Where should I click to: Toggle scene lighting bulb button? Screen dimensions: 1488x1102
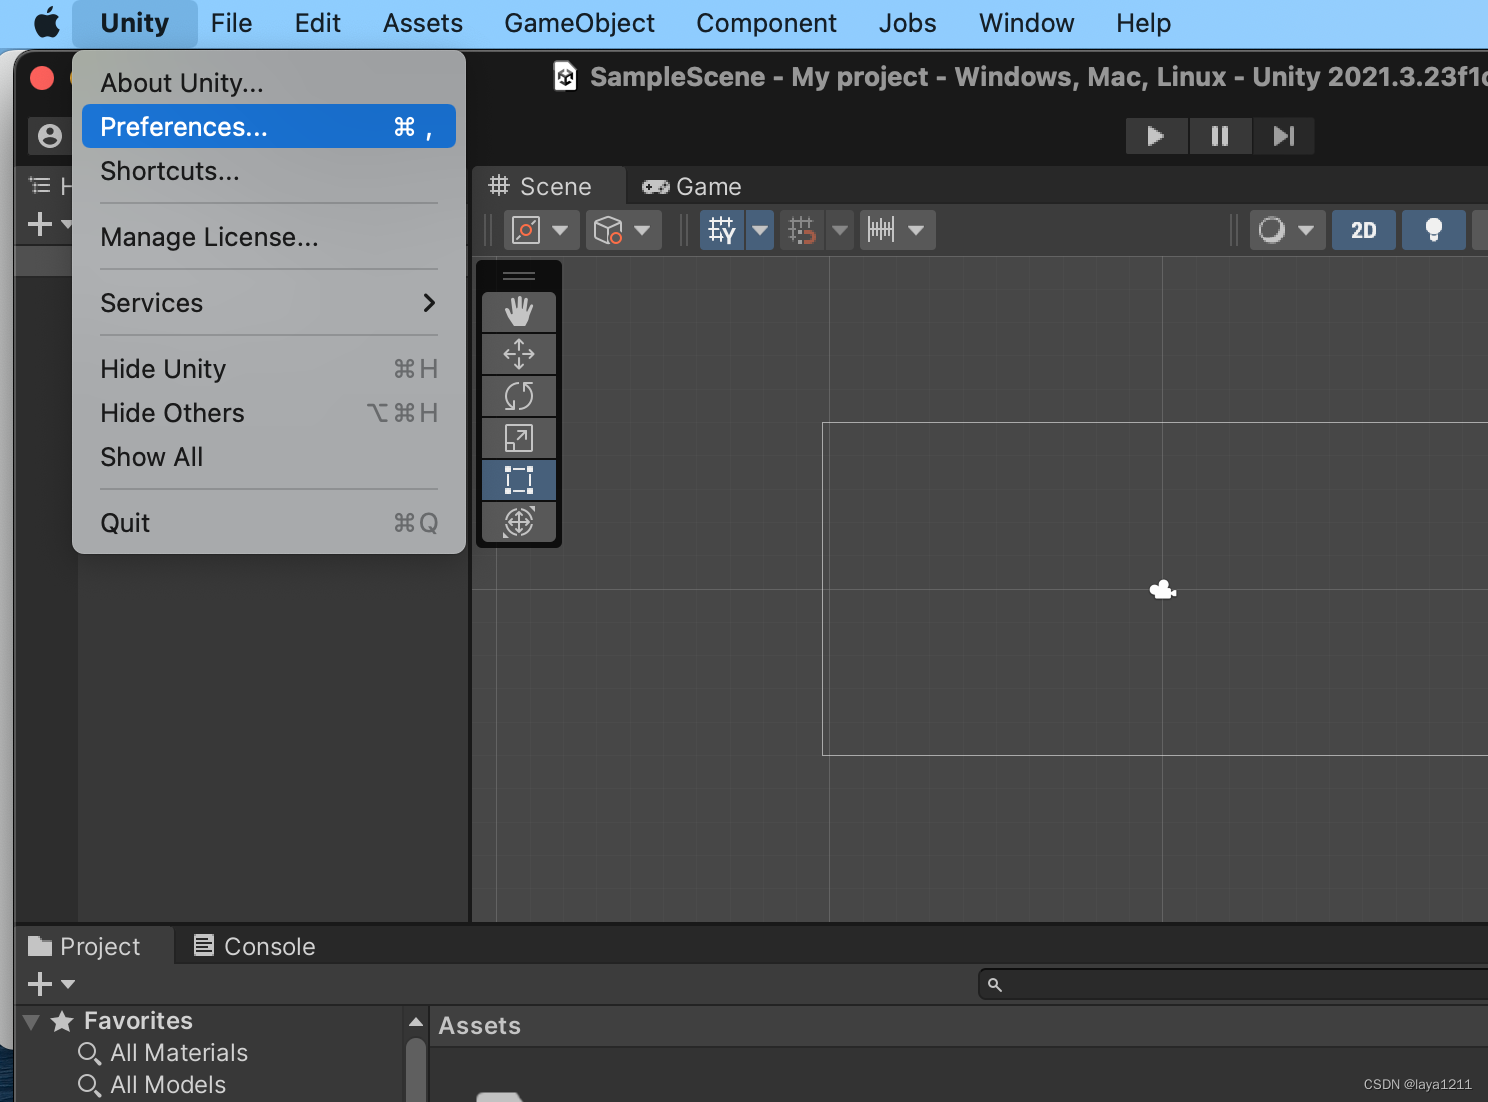point(1434,230)
